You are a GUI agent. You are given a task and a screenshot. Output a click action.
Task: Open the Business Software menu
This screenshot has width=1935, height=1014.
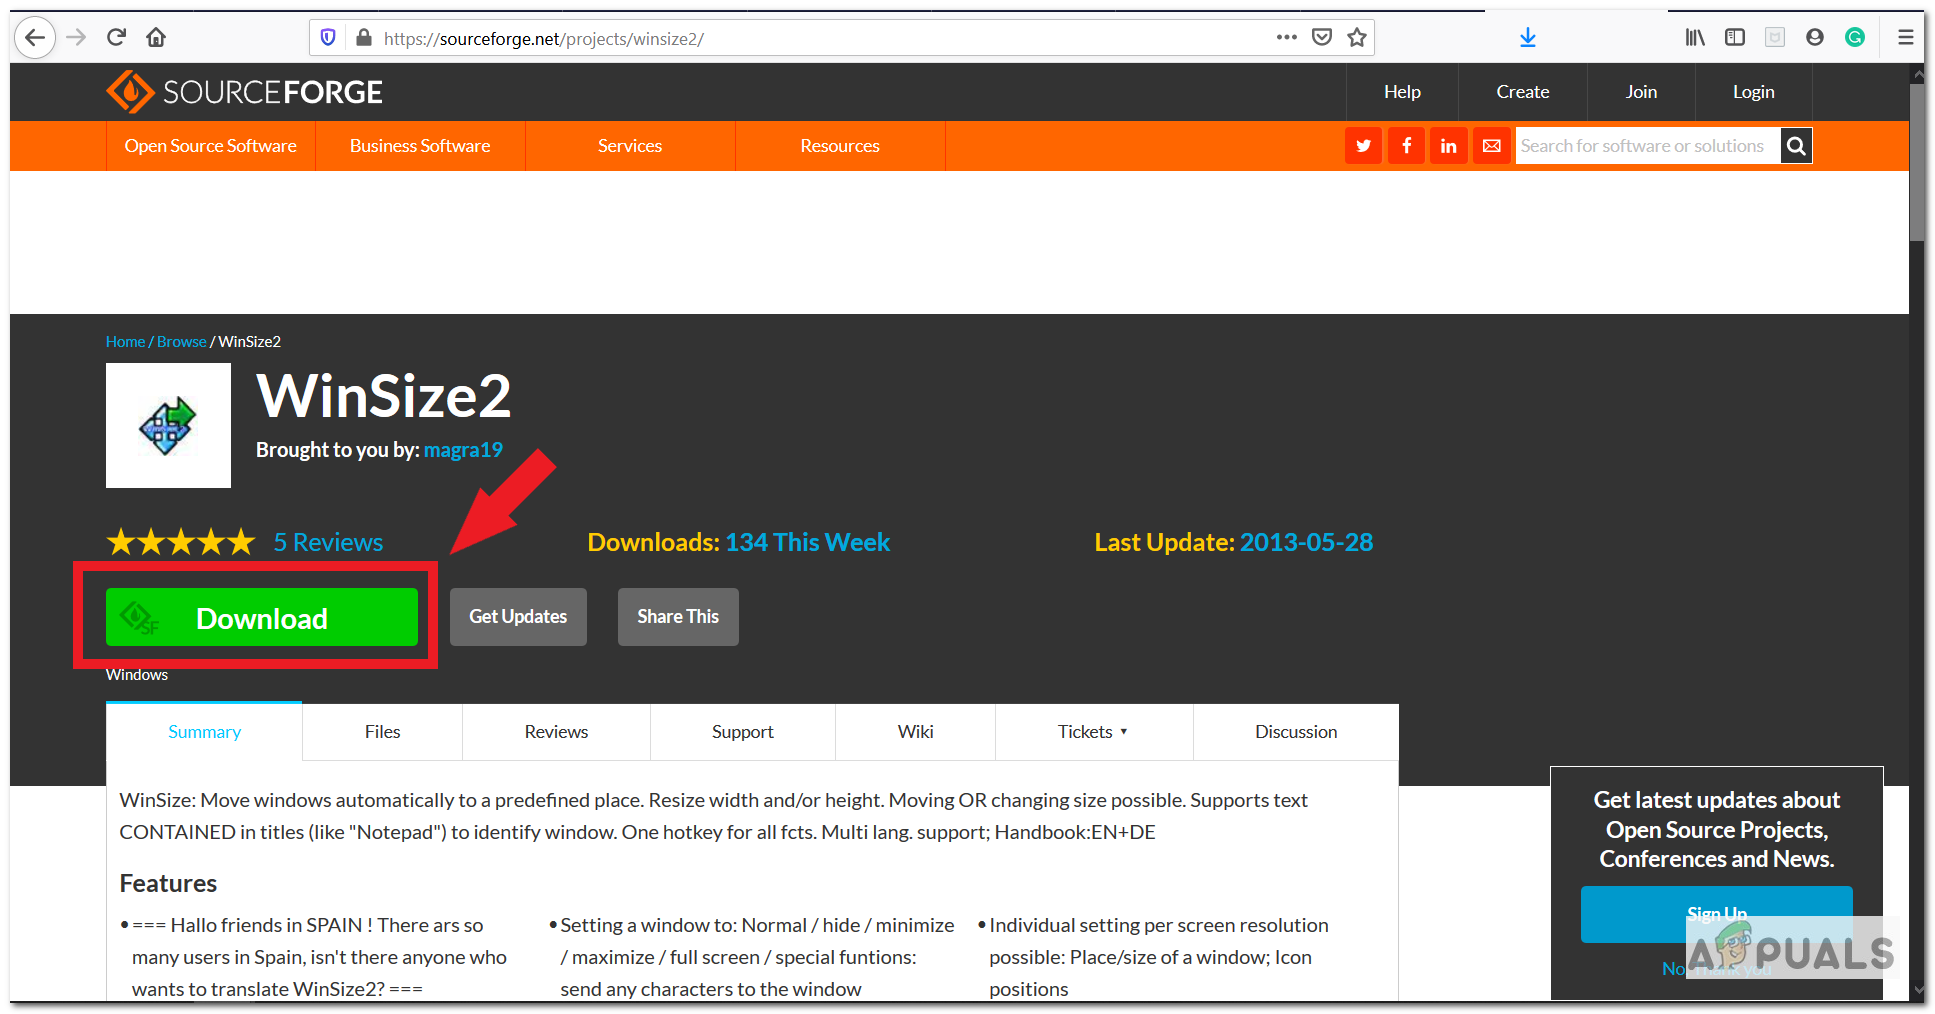pos(420,146)
